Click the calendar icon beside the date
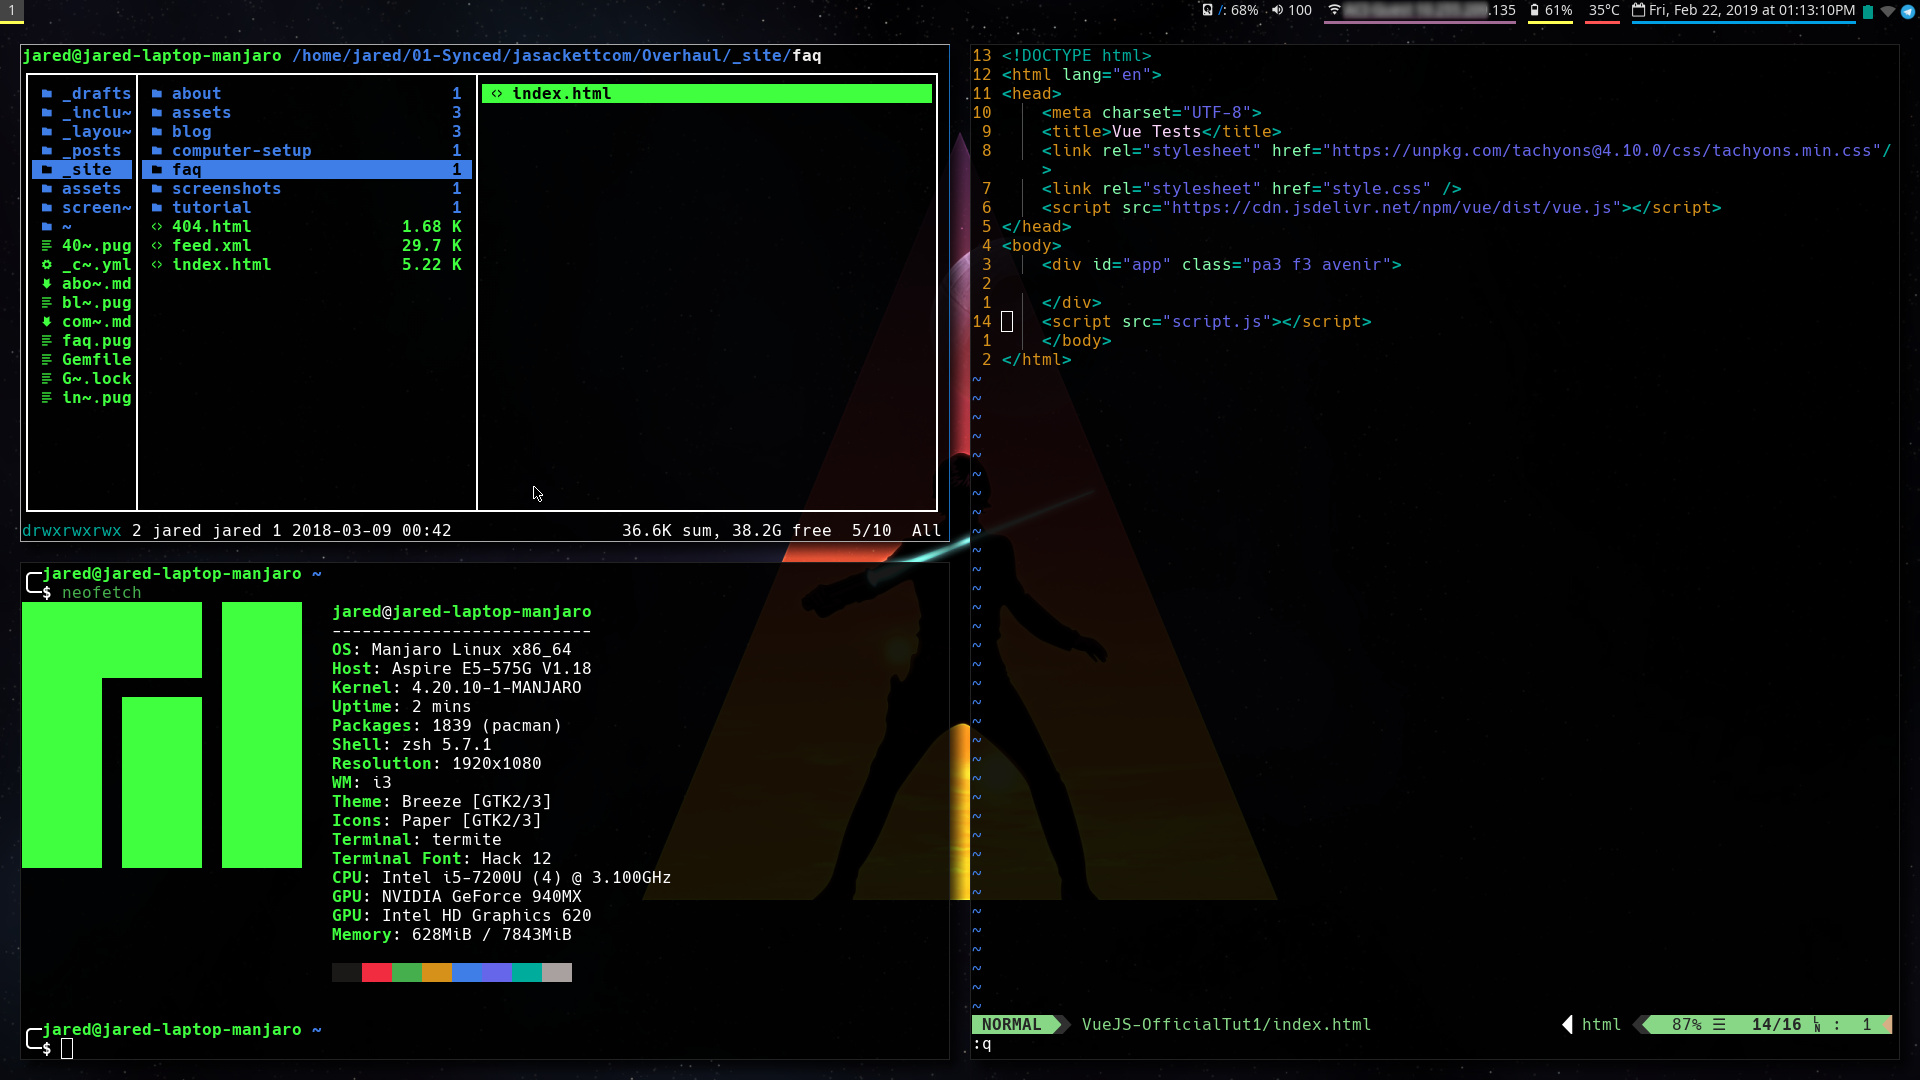The height and width of the screenshot is (1080, 1920). tap(1639, 10)
